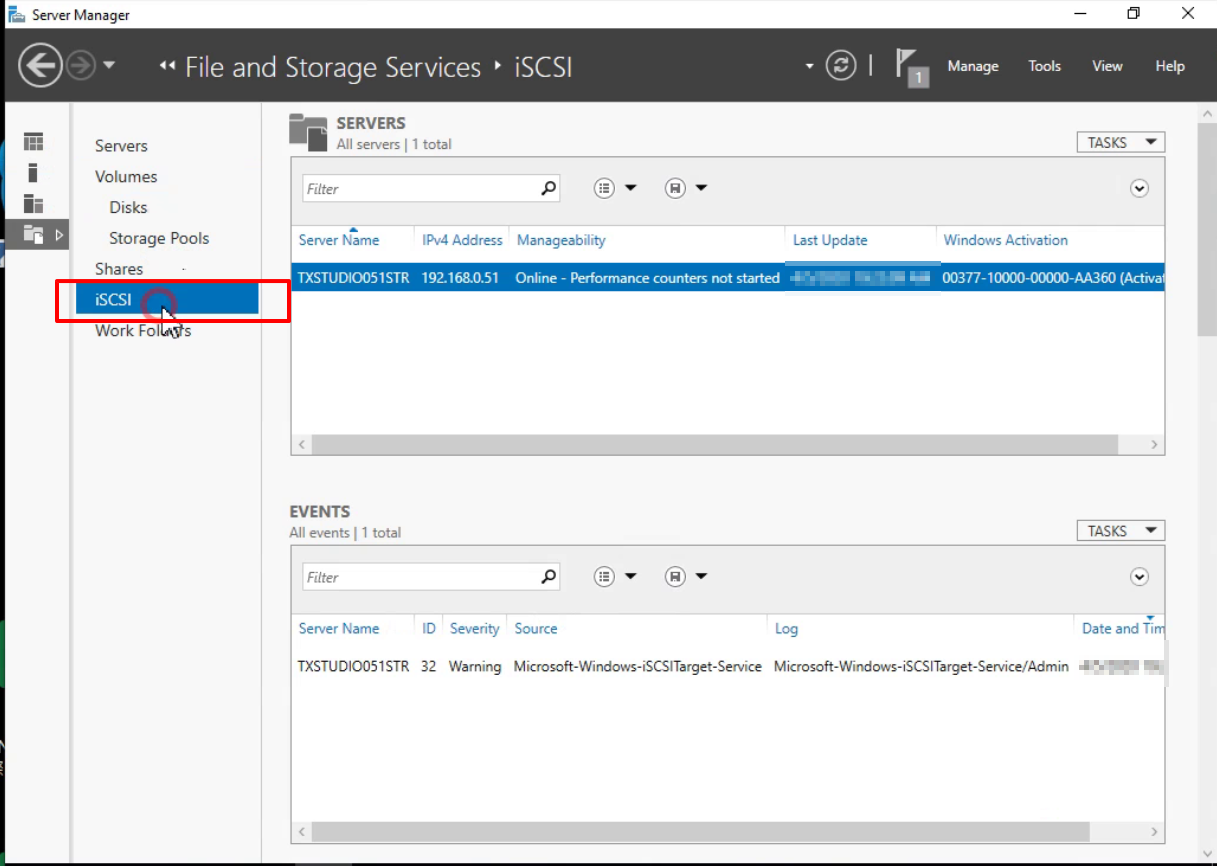Viewport: 1217px width, 866px height.
Task: Open the Manage menu
Action: 973,66
